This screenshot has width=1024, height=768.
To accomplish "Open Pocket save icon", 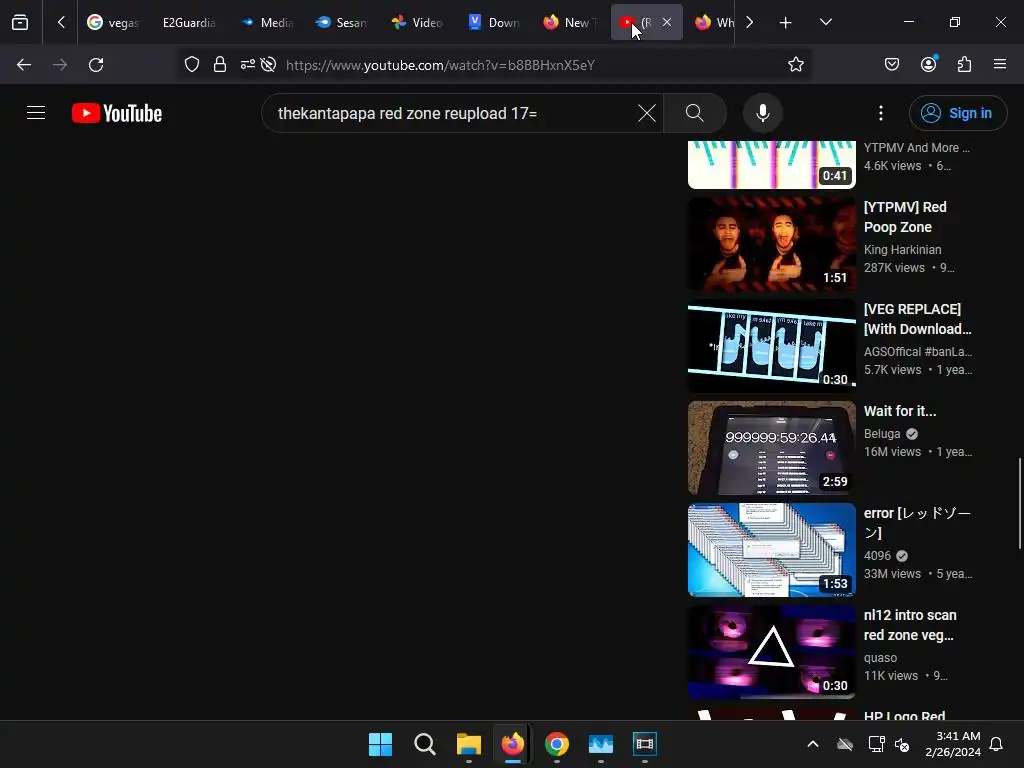I will [892, 65].
